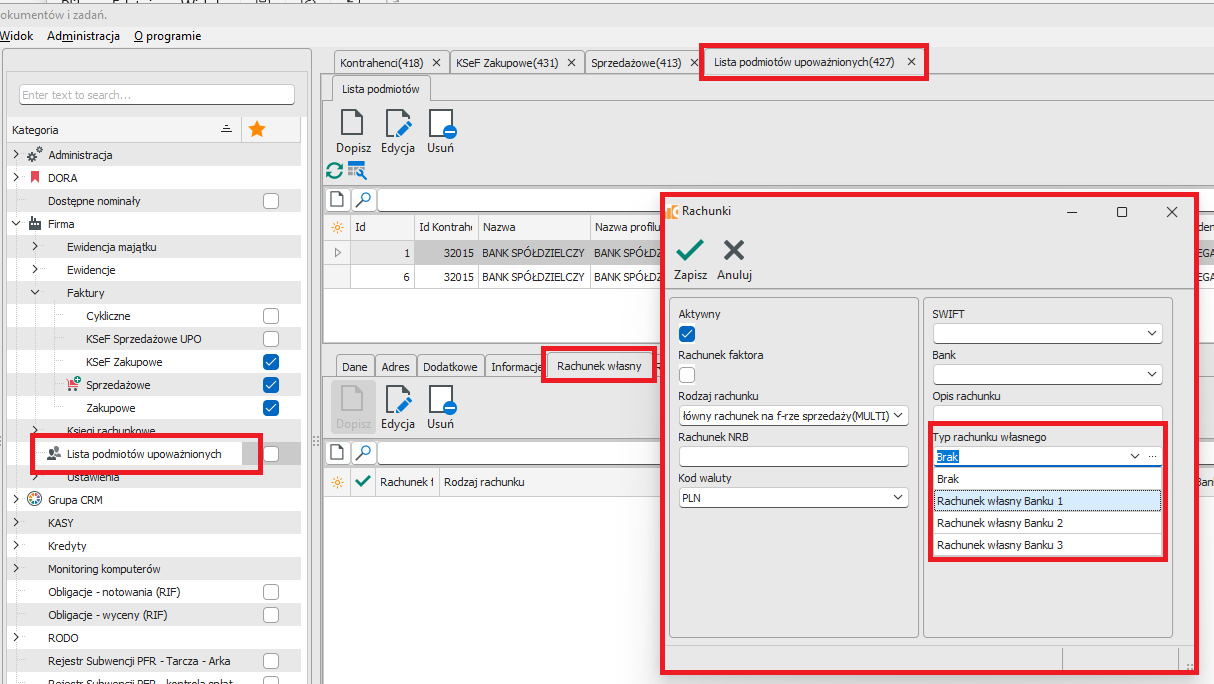Enable the Rachunek faktora checkbox
1214x684 pixels.
tap(687, 375)
